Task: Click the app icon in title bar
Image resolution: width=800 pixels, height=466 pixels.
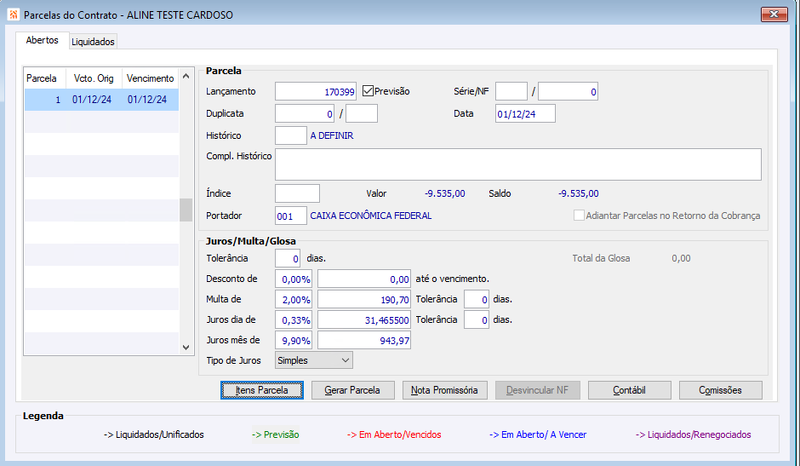Action: coord(13,15)
